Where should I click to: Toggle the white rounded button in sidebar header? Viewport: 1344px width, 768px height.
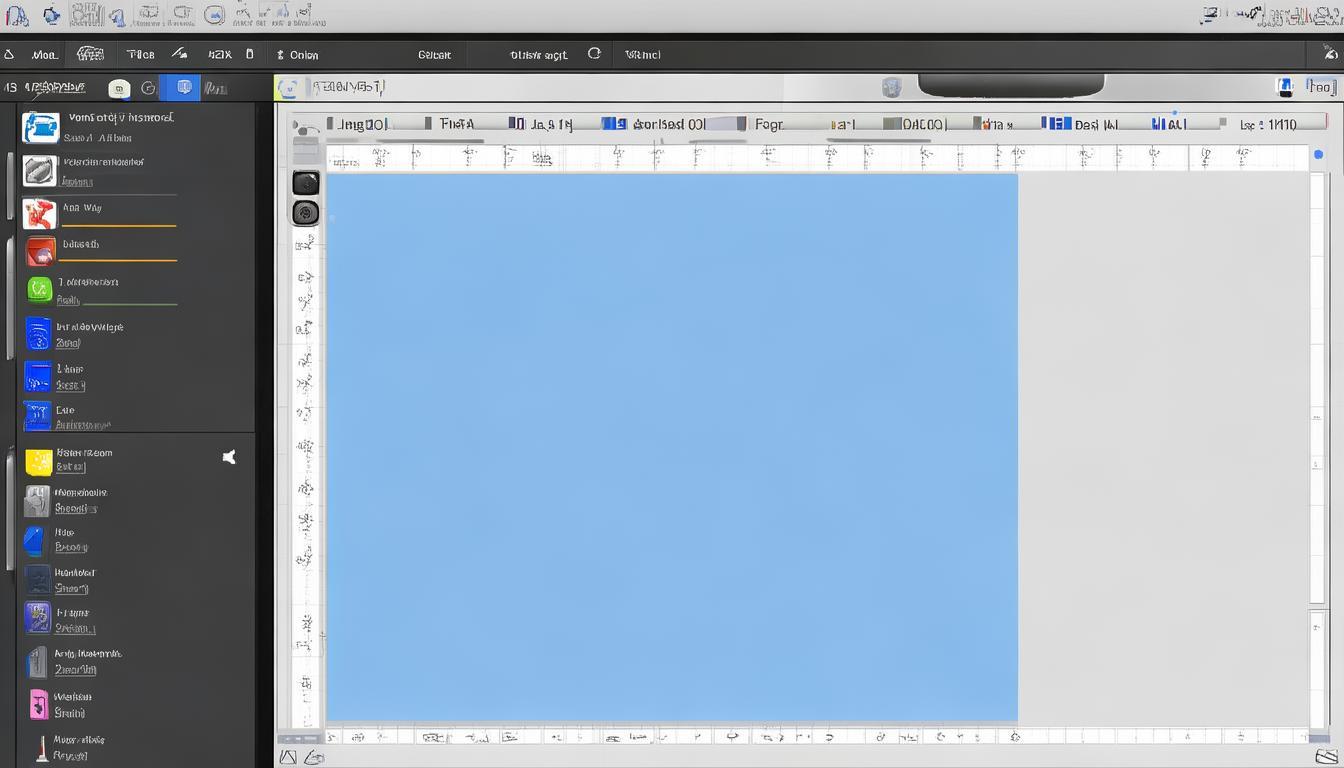119,89
